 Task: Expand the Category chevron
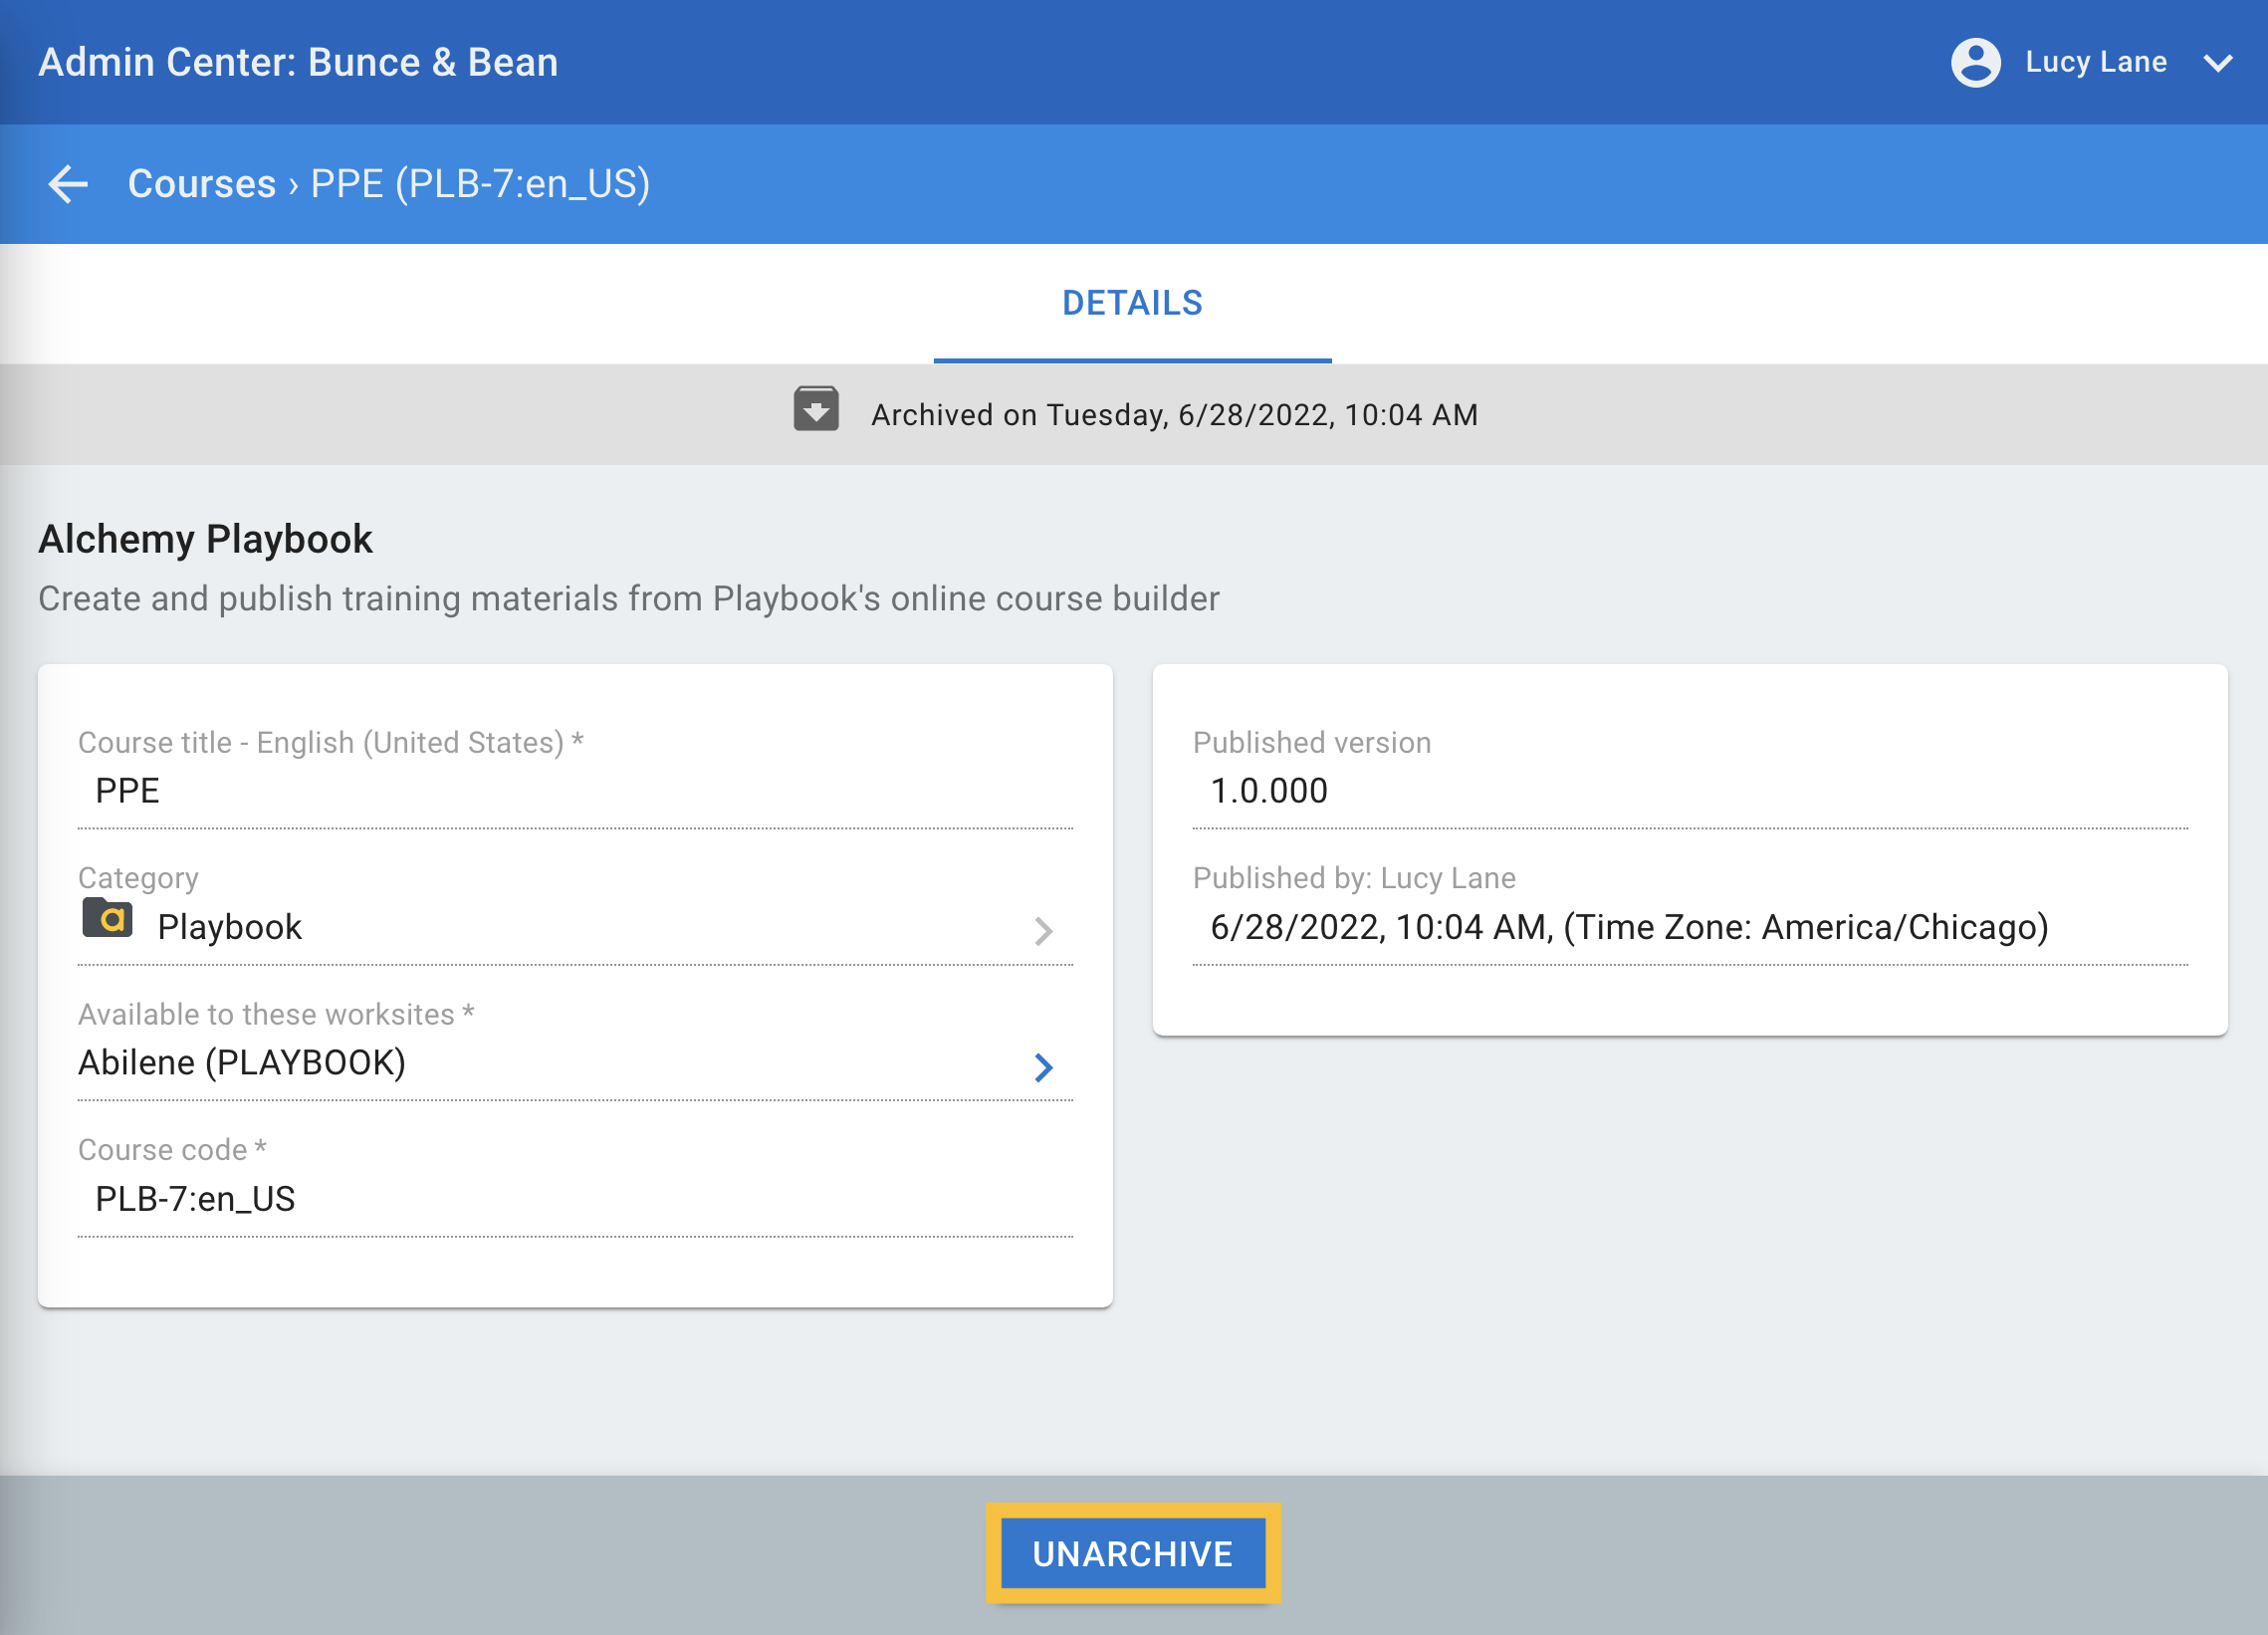(1043, 931)
